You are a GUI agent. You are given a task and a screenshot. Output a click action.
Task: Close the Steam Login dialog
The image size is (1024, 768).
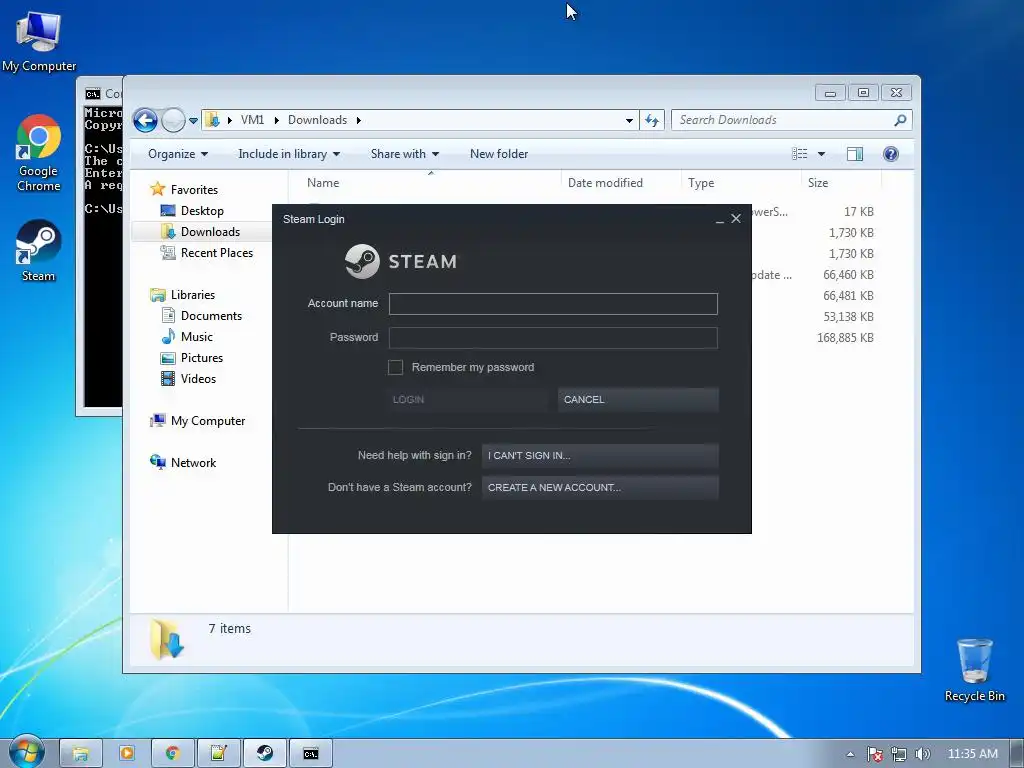click(736, 219)
